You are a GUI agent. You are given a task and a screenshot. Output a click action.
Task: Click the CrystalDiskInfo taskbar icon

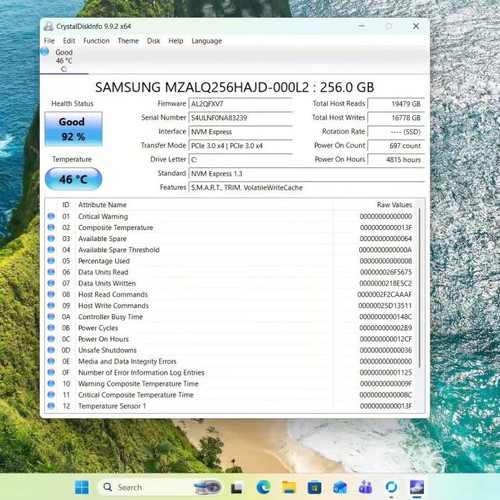click(417, 487)
